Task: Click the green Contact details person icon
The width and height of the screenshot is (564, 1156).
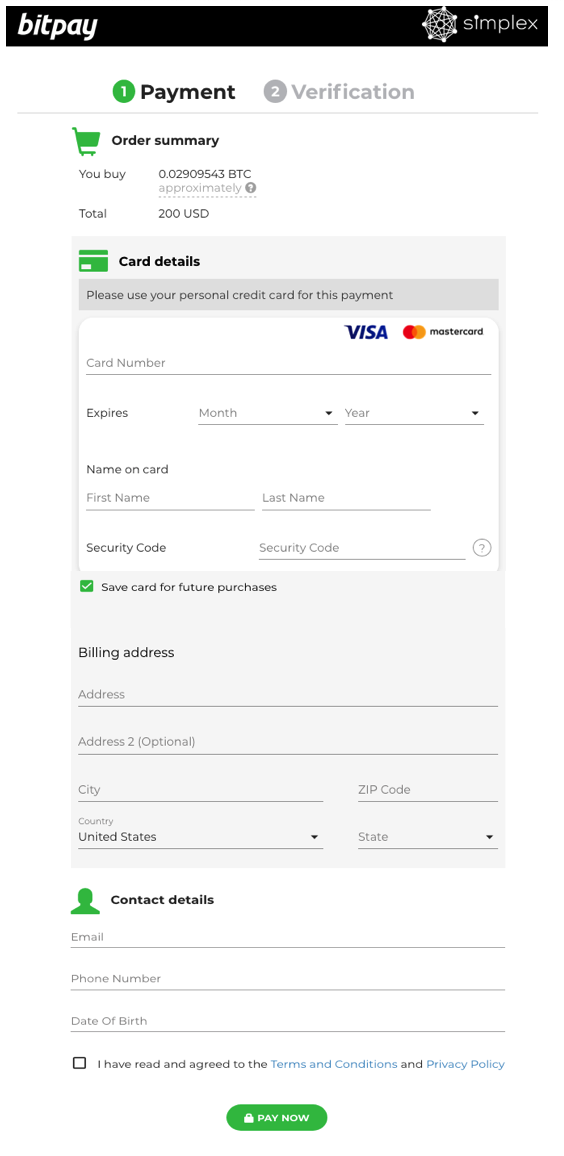Action: (x=86, y=900)
